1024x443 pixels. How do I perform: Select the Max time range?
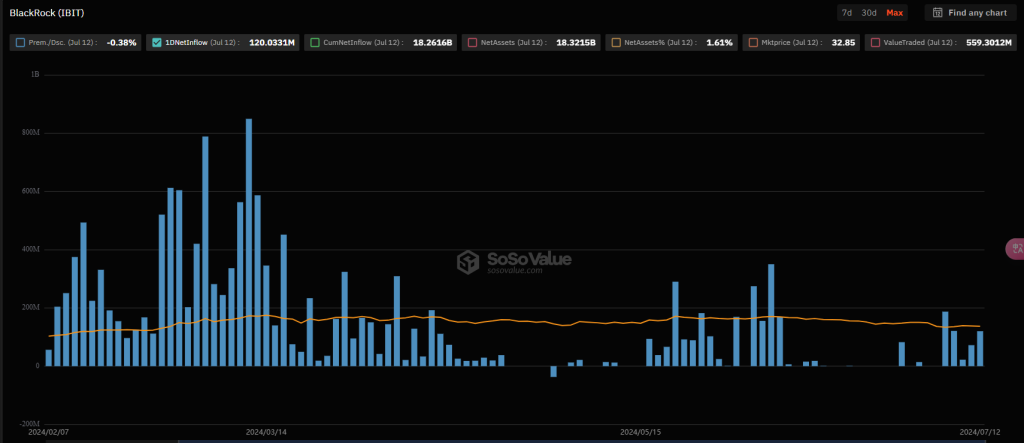[895, 13]
